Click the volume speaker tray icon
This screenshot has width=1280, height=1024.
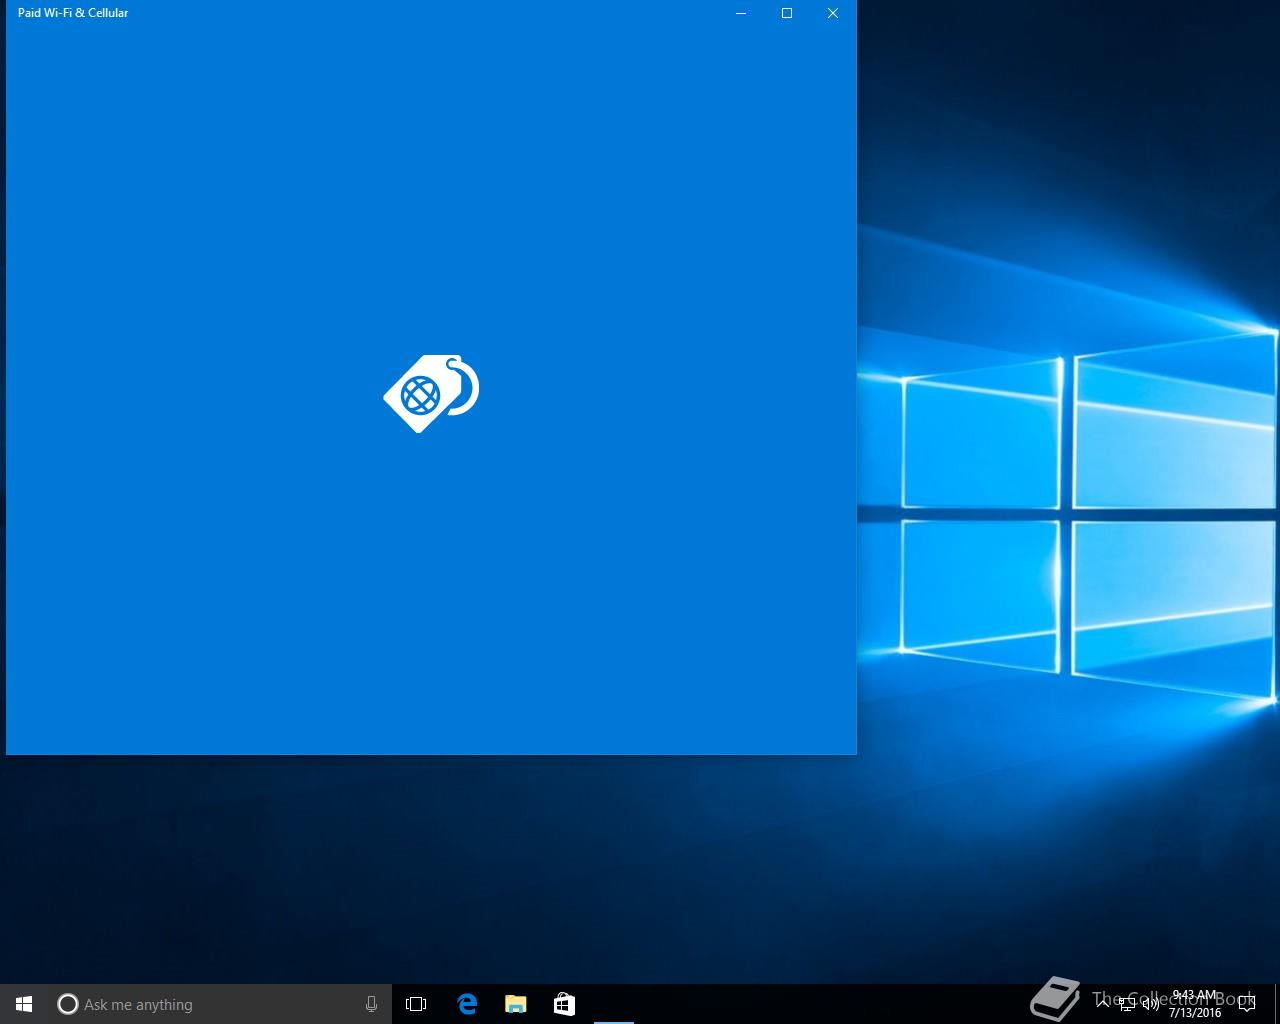click(1151, 1005)
